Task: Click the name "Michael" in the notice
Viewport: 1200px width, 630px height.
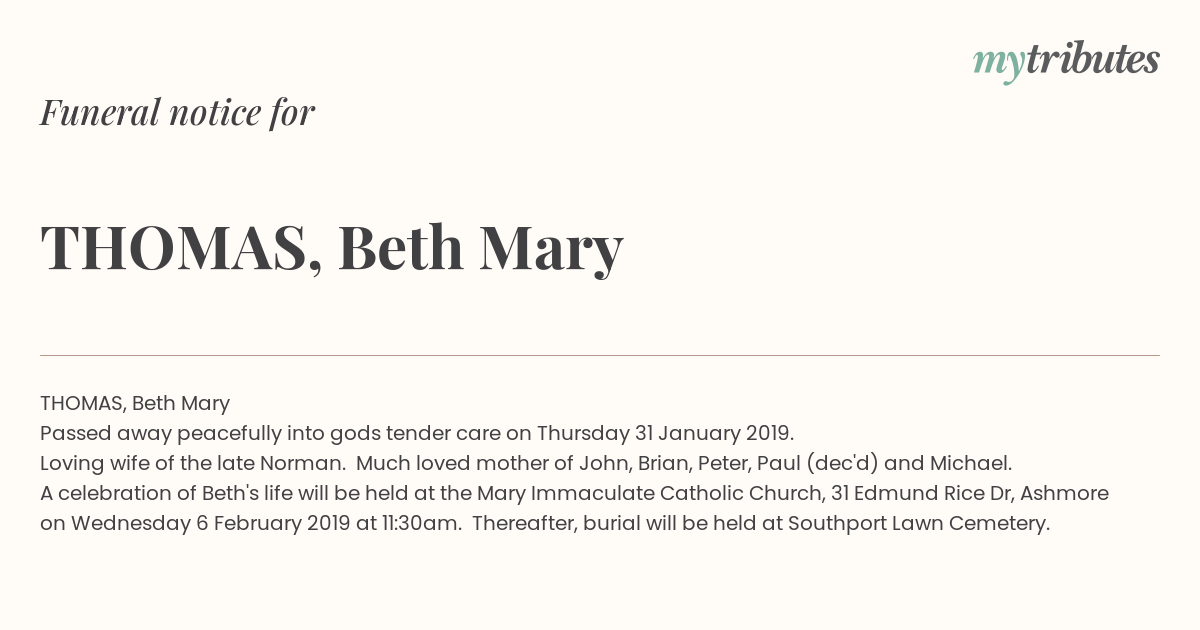Action: tap(969, 464)
